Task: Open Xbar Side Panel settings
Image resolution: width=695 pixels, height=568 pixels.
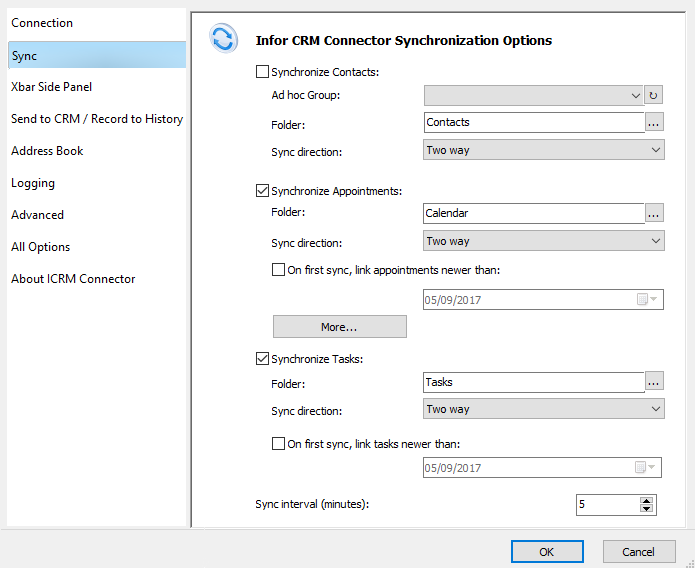Action: (x=51, y=87)
